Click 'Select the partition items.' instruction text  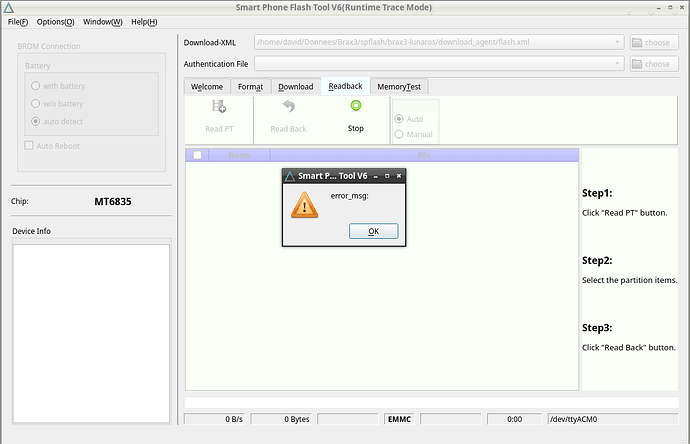click(630, 280)
